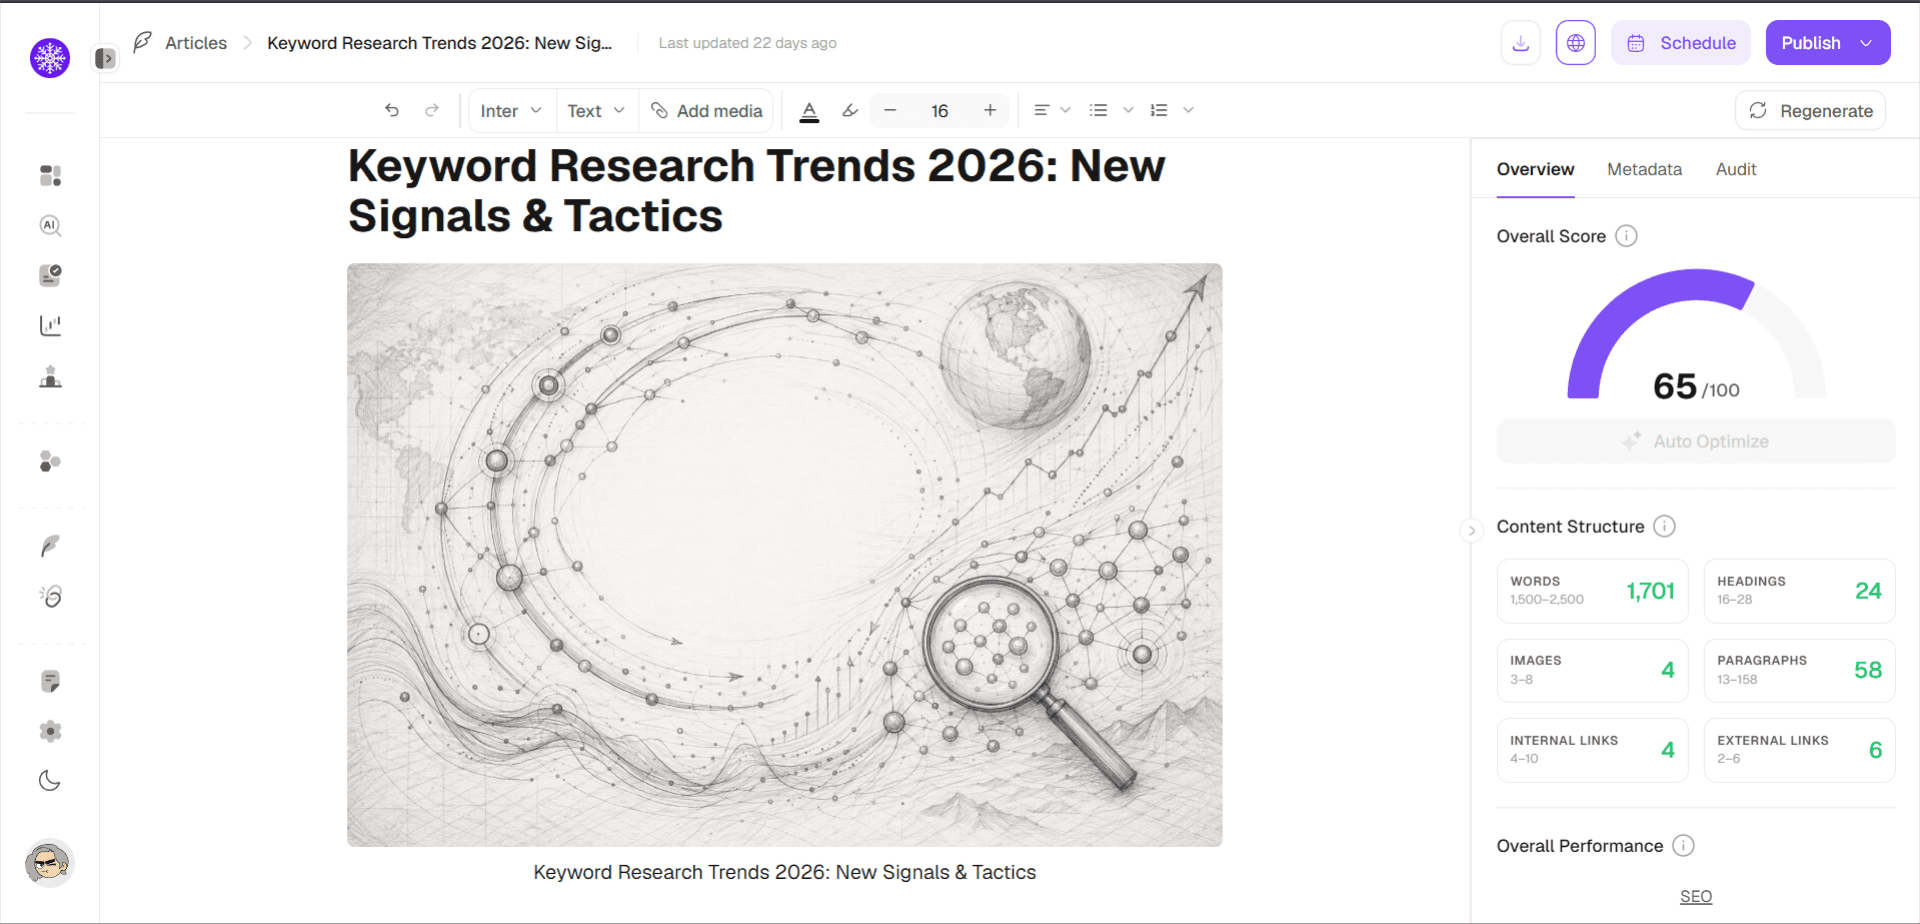Open the AI search icon in sidebar

pyautogui.click(x=50, y=226)
